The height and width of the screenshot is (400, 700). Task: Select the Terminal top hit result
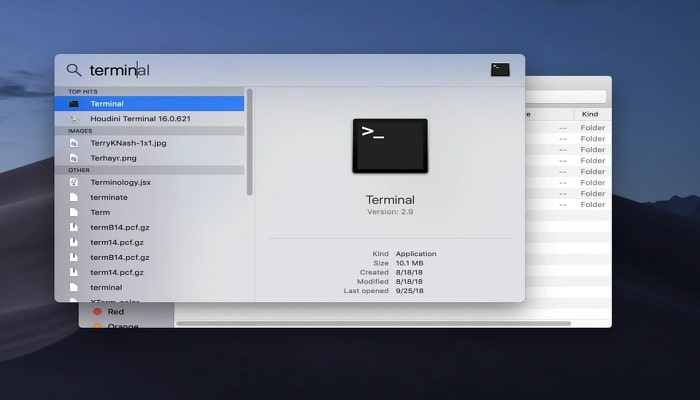pyautogui.click(x=150, y=104)
